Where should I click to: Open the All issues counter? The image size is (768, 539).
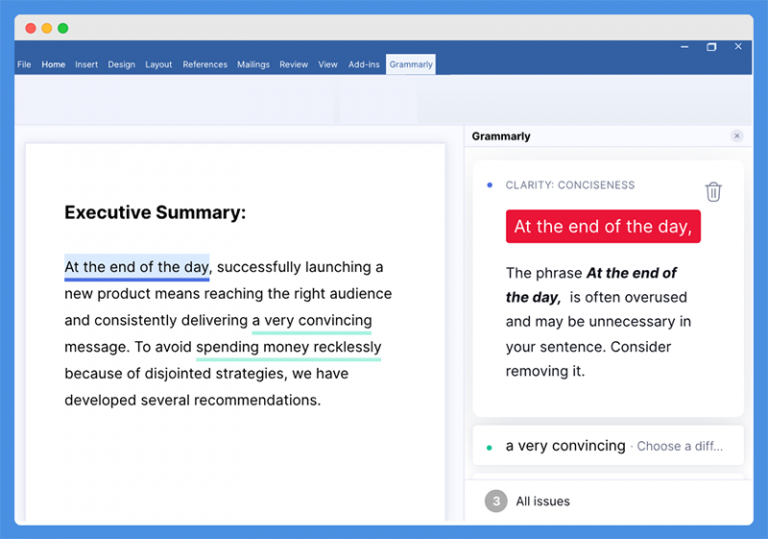point(528,501)
